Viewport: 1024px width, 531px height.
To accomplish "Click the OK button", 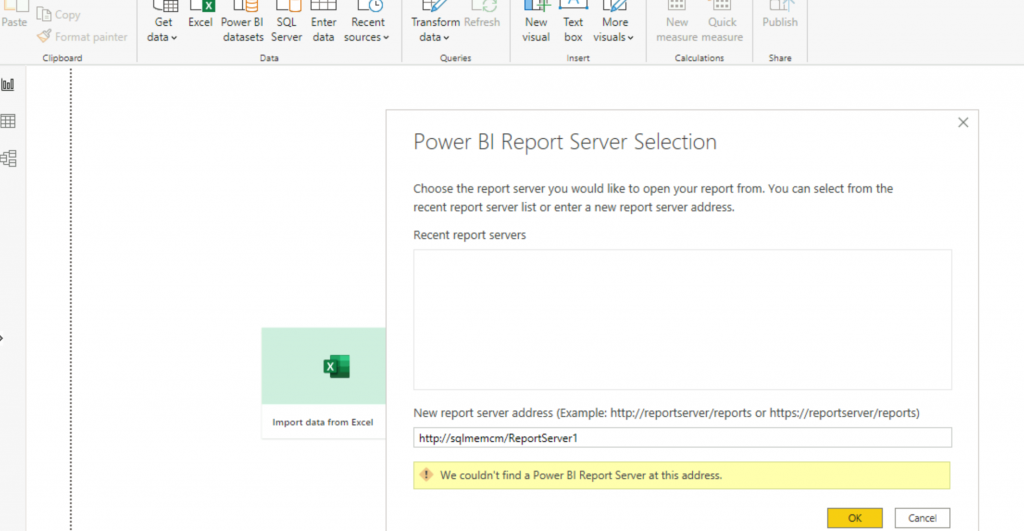I will (854, 518).
